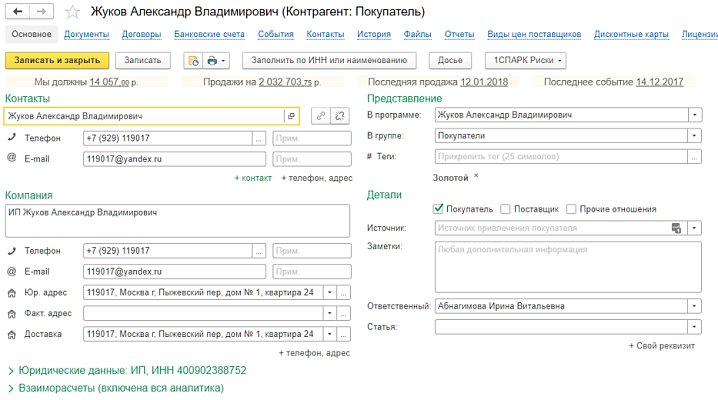The image size is (718, 400).
Task: Star this contractor as favorite
Action: (x=72, y=13)
